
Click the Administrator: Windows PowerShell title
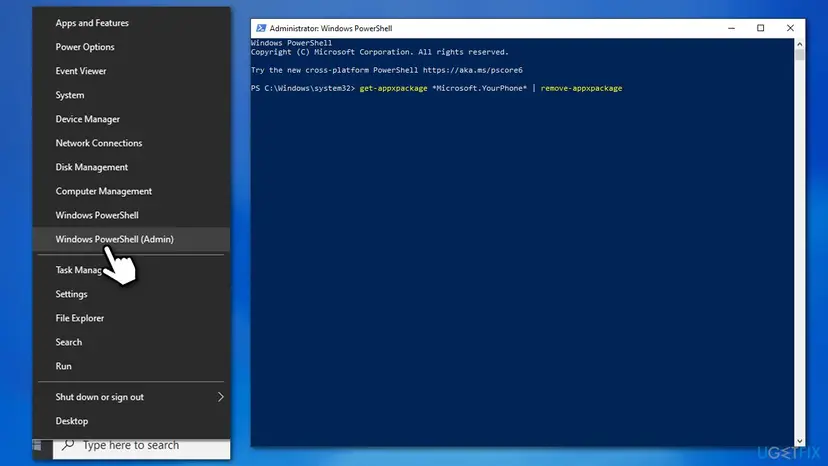pos(331,29)
